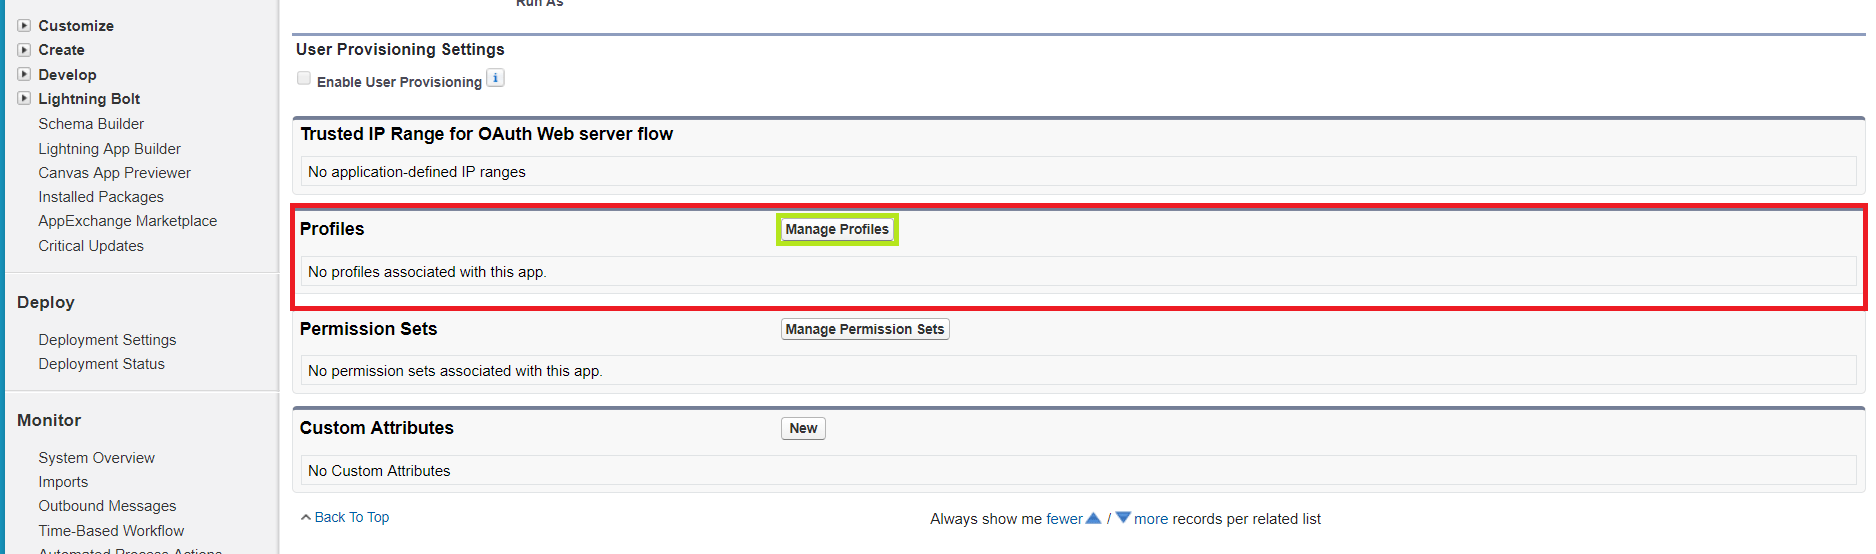Screen dimensions: 1876x554
Task: Click the Manage Profiles button
Action: tap(837, 229)
